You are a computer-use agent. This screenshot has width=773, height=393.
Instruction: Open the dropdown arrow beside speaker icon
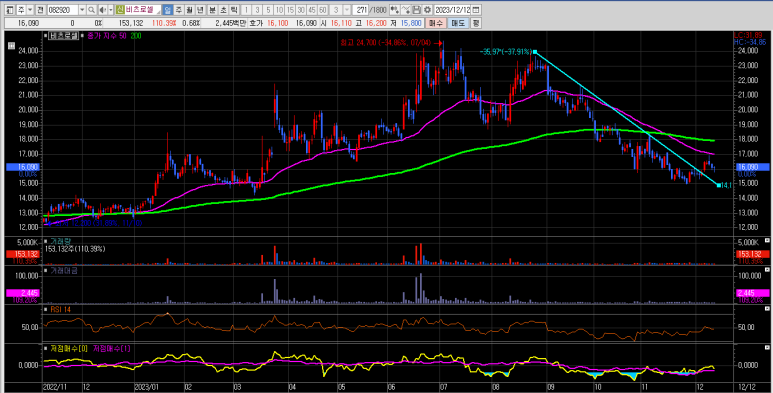coord(111,10)
